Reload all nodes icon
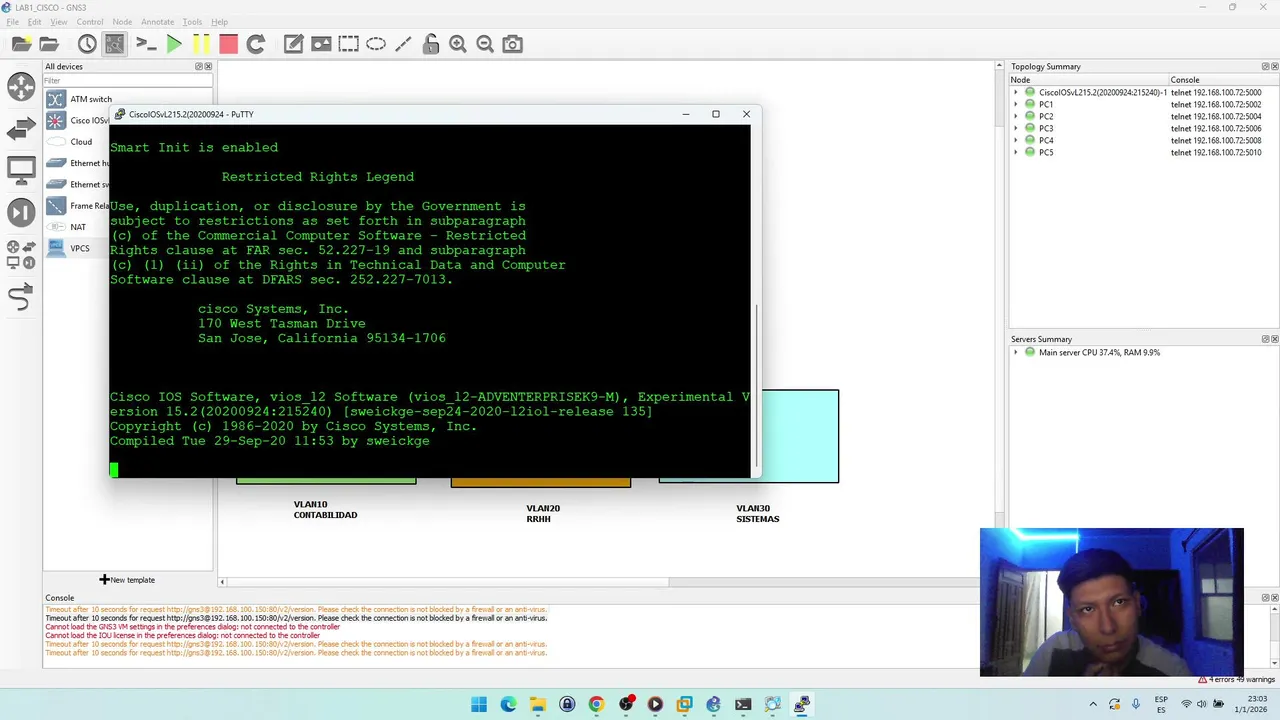Image resolution: width=1280 pixels, height=720 pixels. click(x=256, y=44)
